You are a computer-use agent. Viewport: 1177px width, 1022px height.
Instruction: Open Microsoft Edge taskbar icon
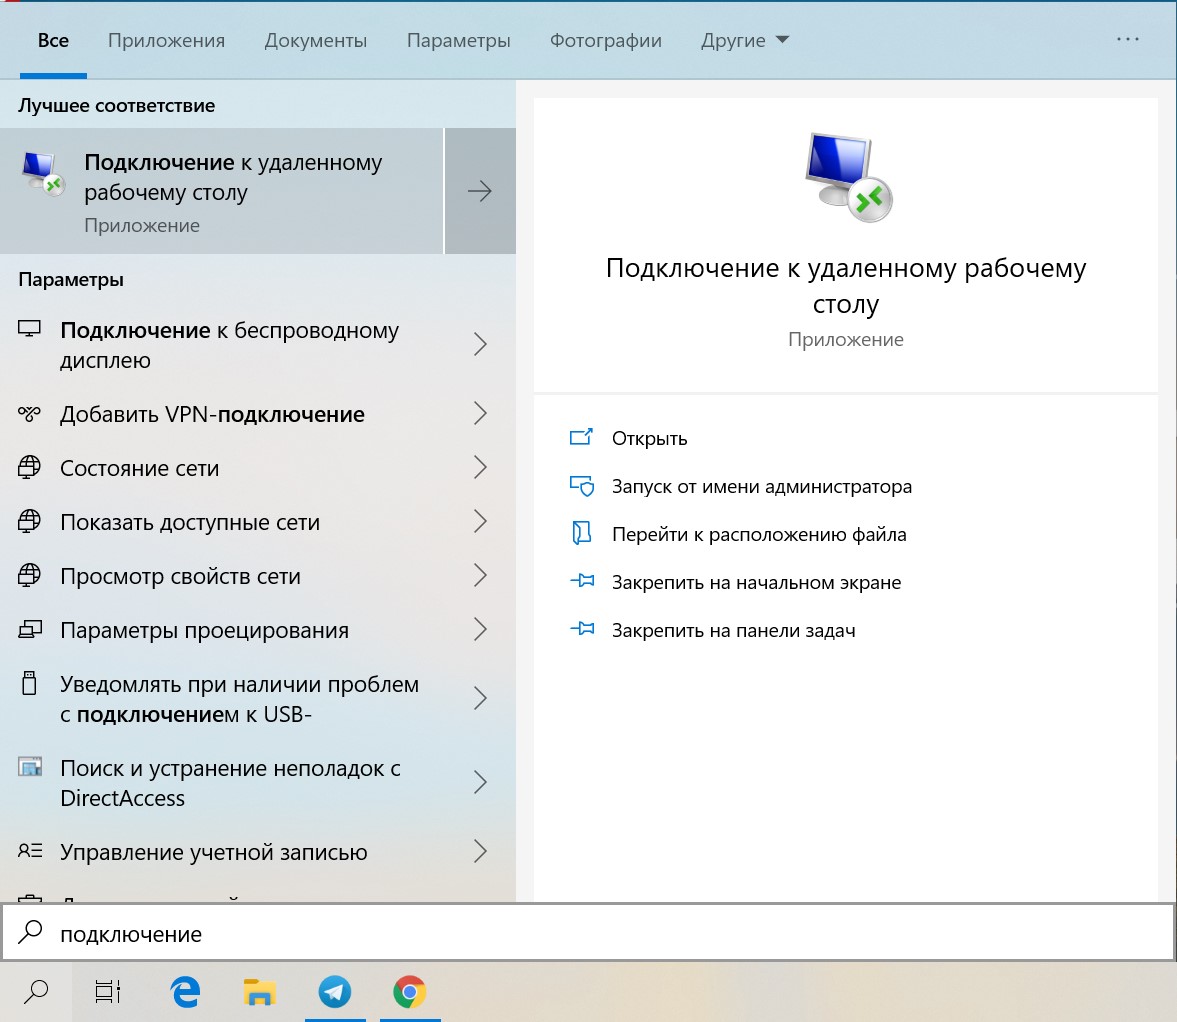(x=185, y=991)
